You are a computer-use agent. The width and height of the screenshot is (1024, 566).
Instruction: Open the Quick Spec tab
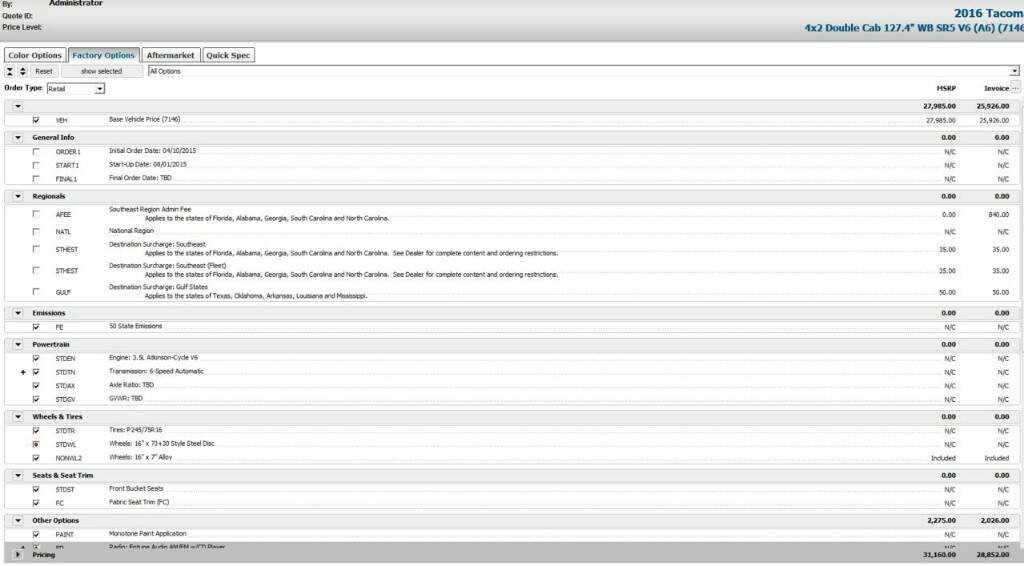(228, 55)
